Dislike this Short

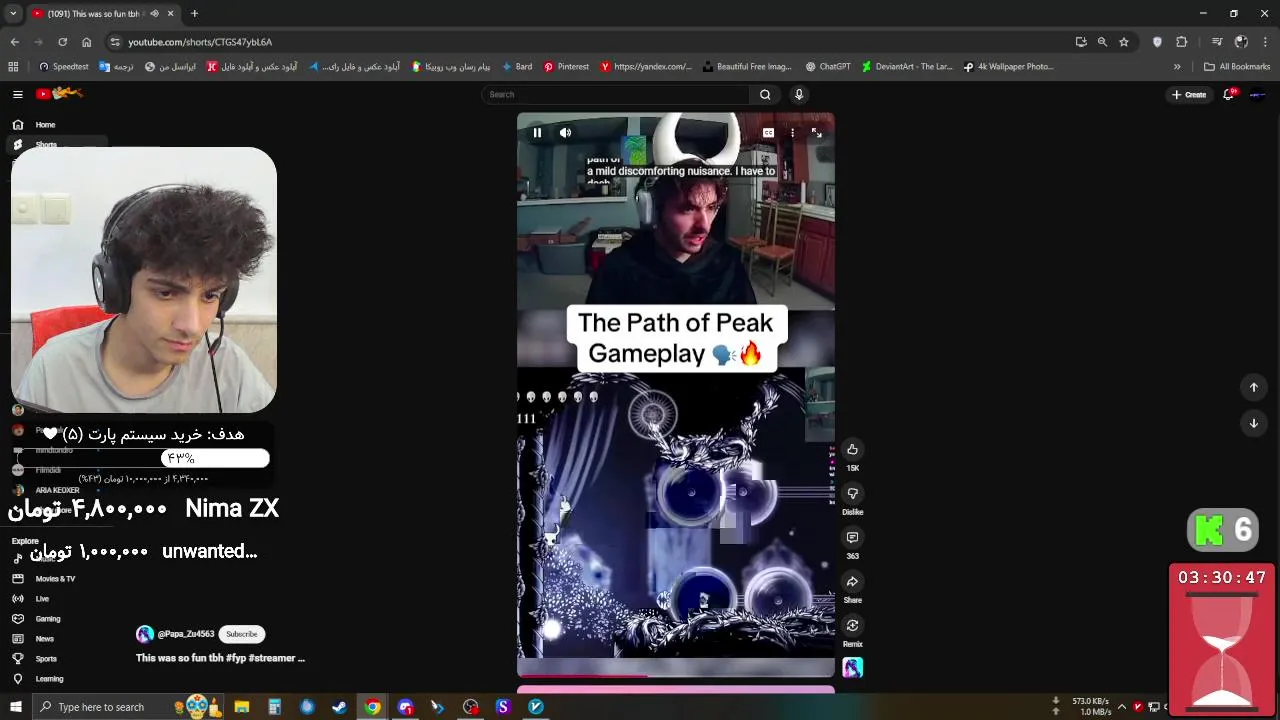click(x=852, y=494)
